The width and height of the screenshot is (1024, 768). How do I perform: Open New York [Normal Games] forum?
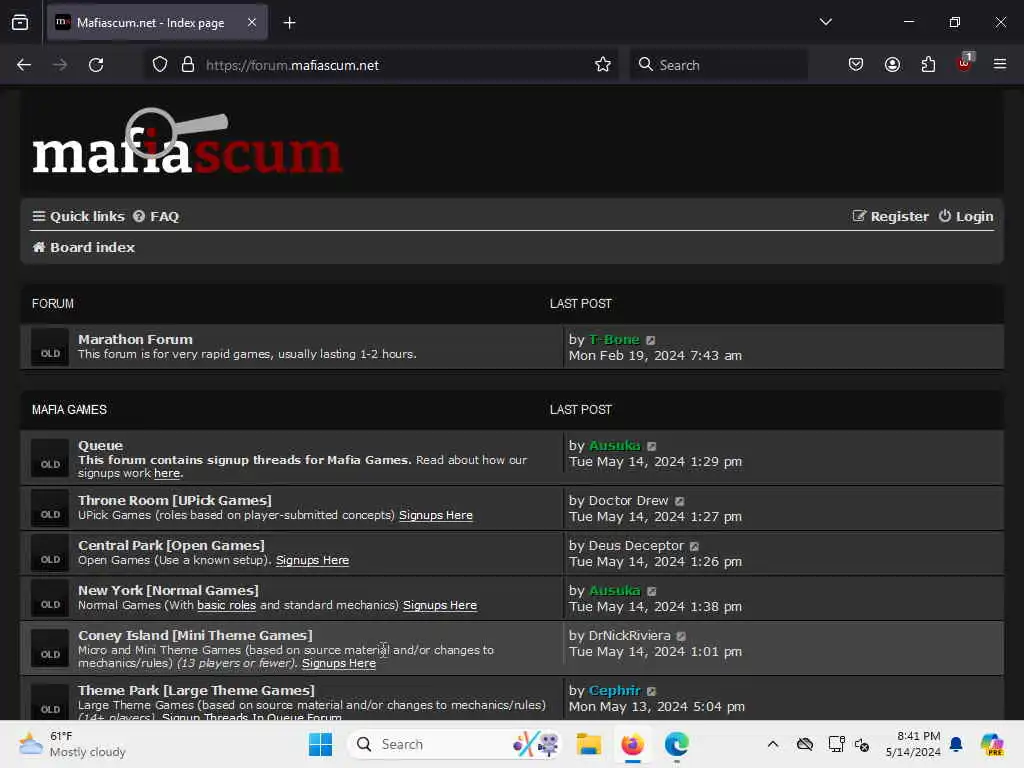168,590
